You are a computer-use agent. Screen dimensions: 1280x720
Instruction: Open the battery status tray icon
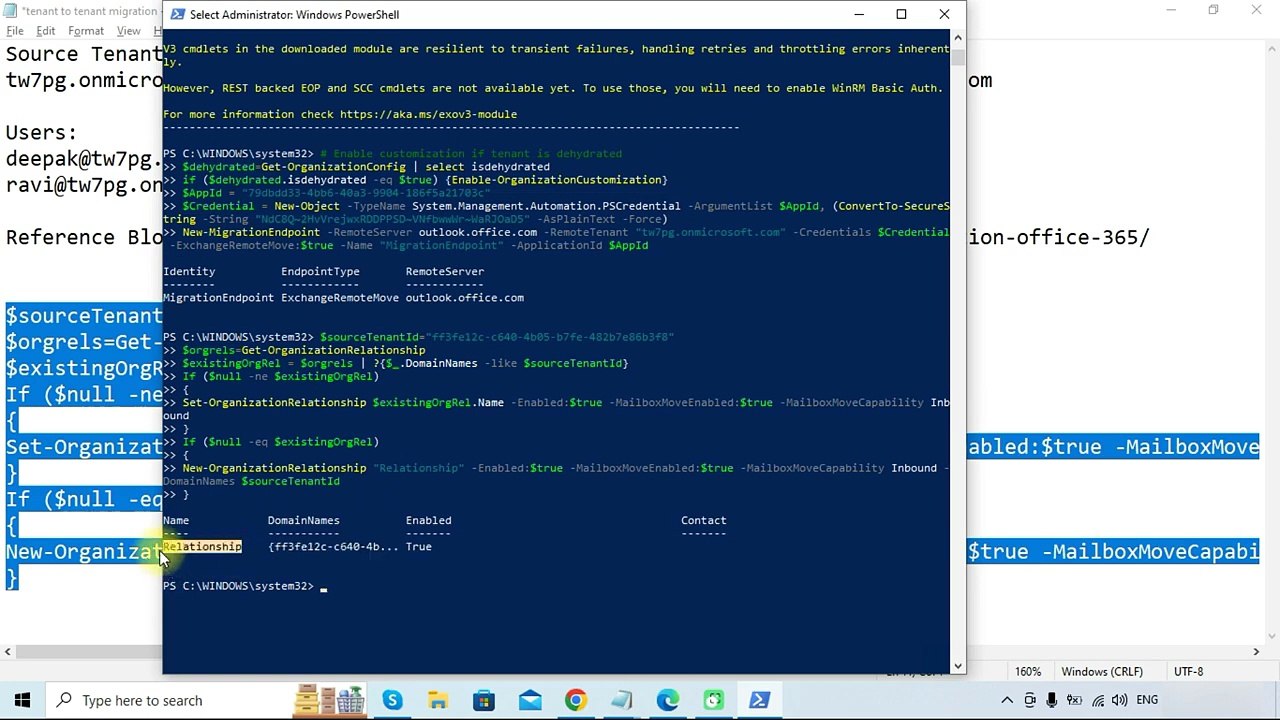tap(1075, 700)
